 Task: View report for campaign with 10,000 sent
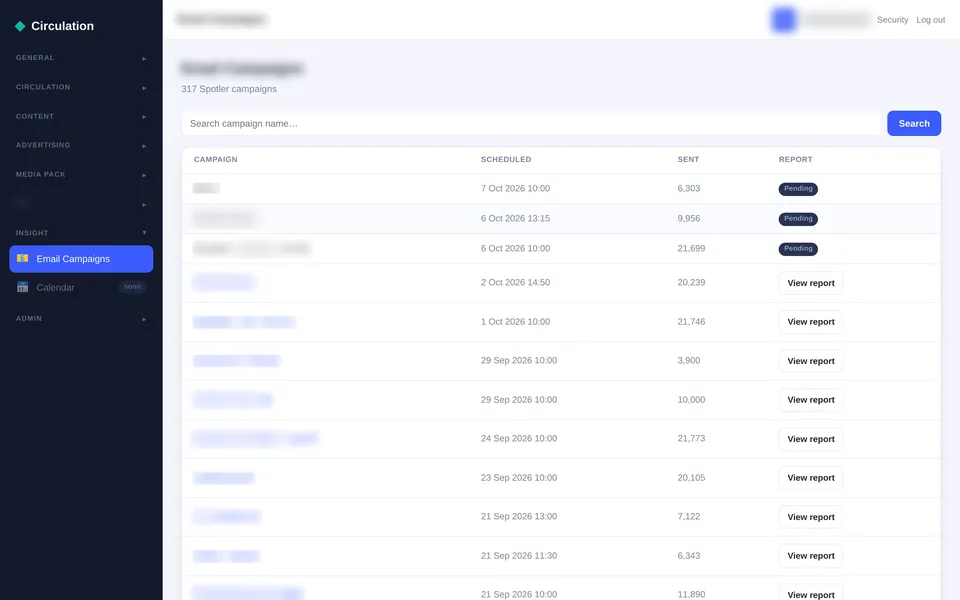coord(811,399)
